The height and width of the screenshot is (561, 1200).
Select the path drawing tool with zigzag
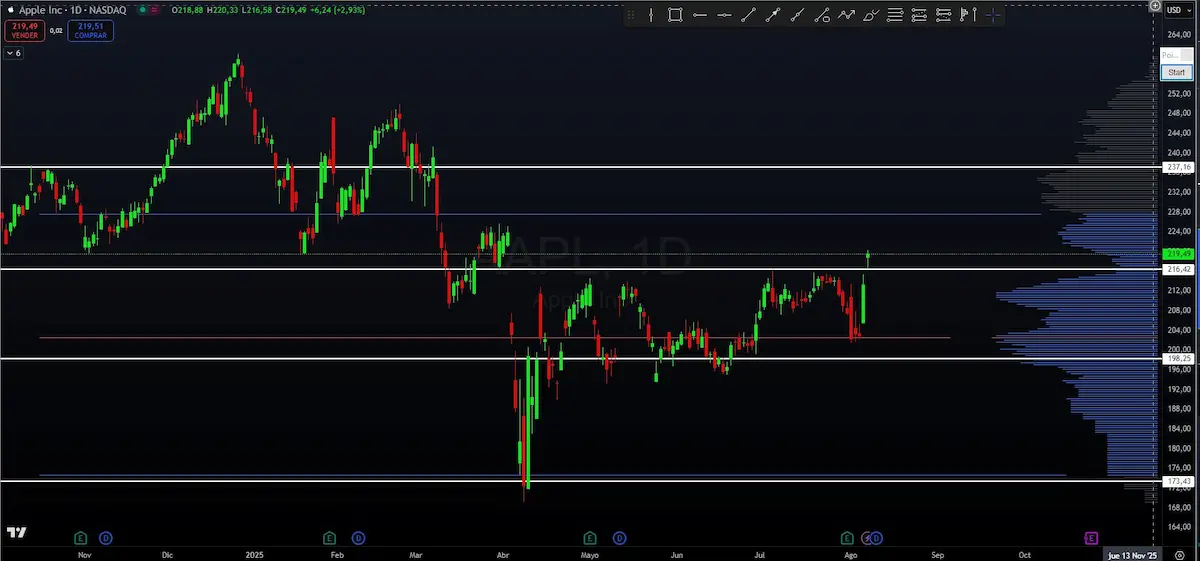tap(846, 14)
